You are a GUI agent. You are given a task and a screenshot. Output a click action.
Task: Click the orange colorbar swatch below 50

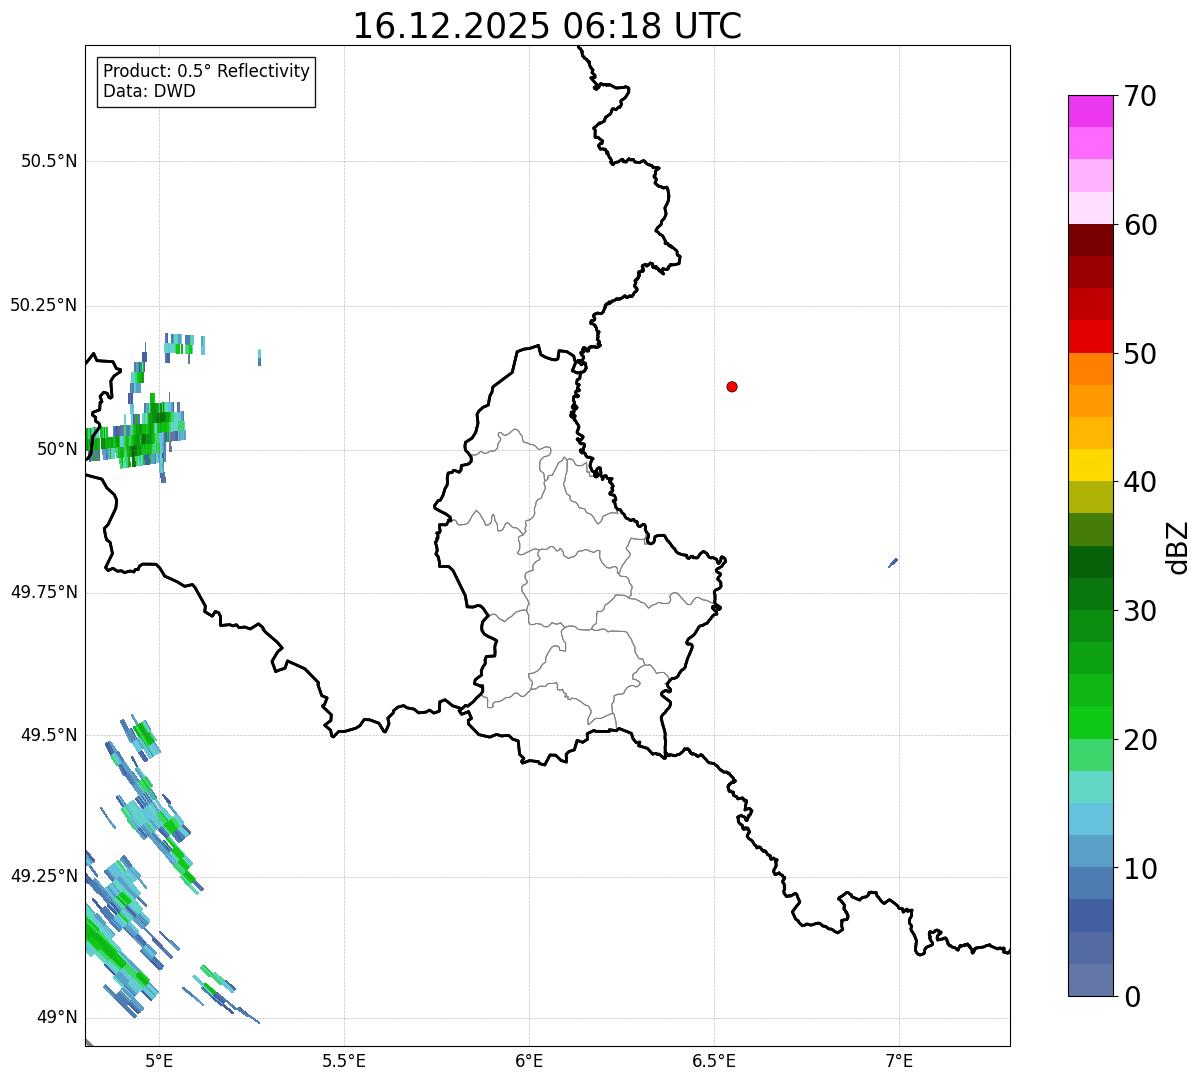point(1090,369)
